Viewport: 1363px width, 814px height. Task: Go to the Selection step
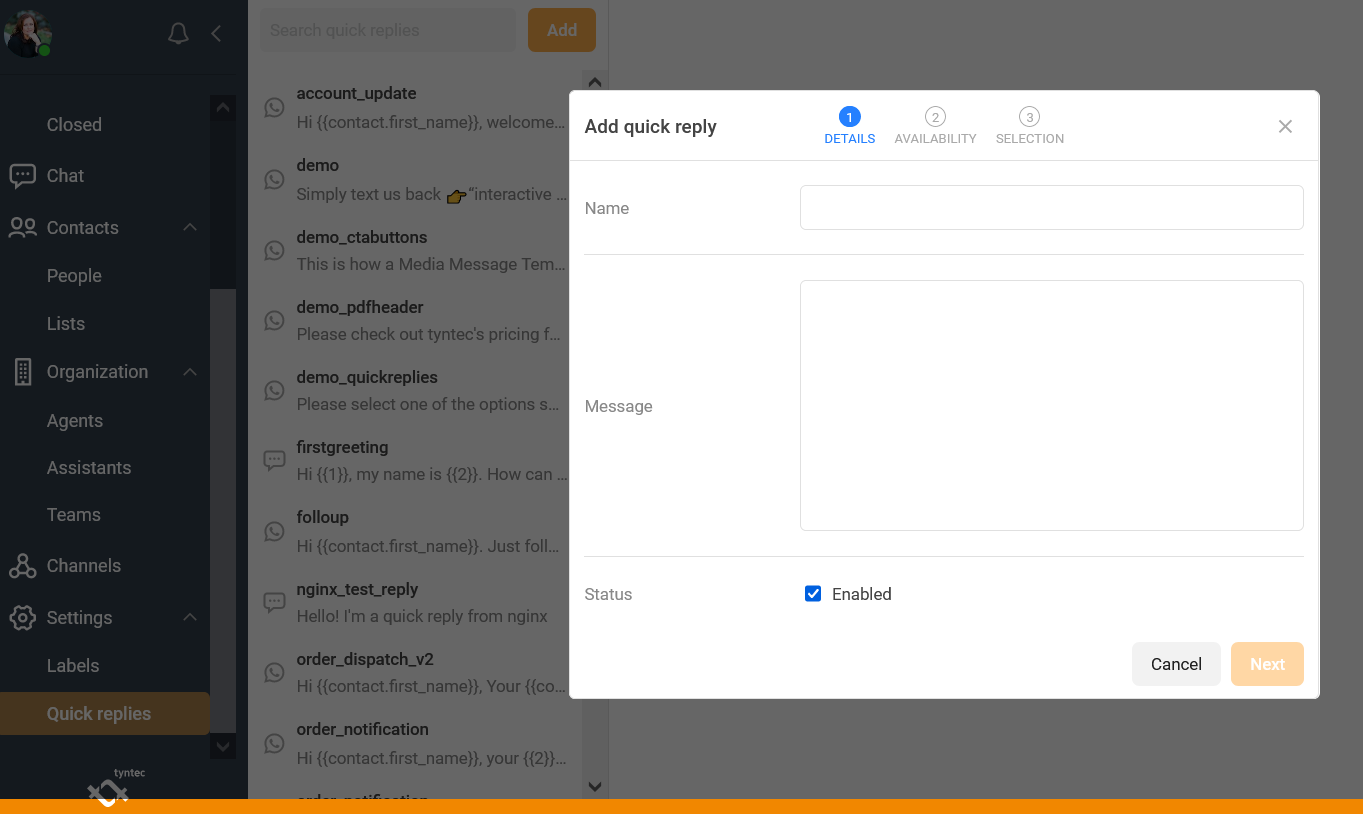click(x=1029, y=126)
